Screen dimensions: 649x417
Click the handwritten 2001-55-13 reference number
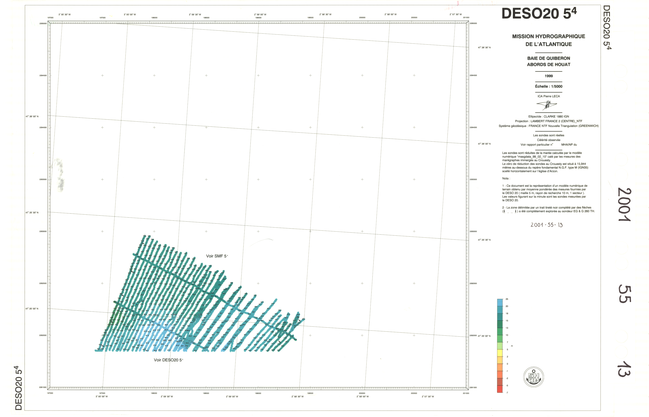click(x=548, y=225)
